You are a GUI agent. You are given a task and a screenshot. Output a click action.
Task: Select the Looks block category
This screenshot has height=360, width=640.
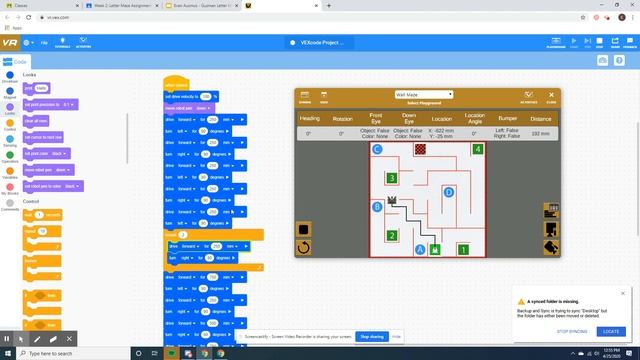[x=10, y=109]
